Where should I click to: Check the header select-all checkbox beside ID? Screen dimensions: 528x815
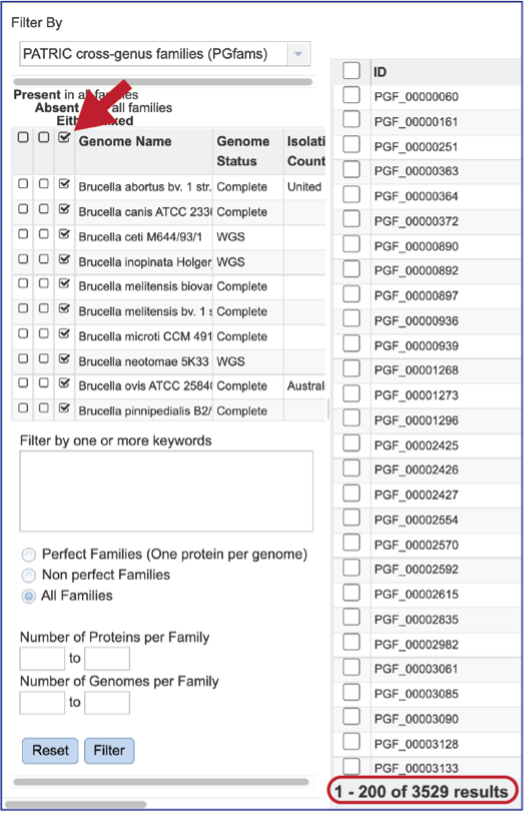tap(351, 71)
